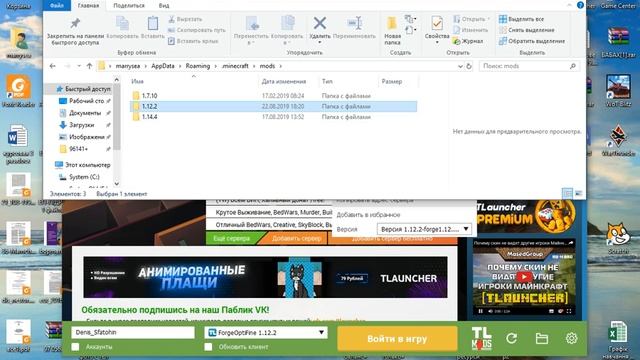Click AppData in the address breadcrumb
The width and height of the screenshot is (640, 360).
pyautogui.click(x=162, y=66)
